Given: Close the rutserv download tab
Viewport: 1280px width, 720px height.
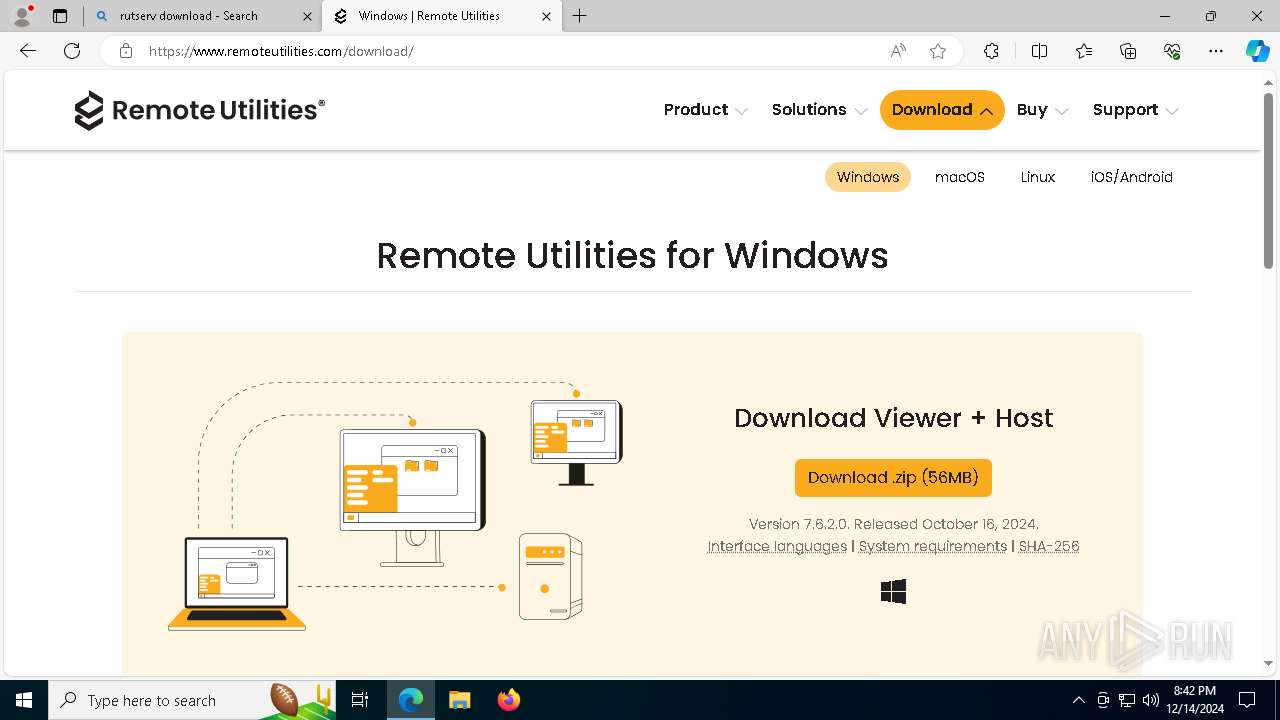Looking at the screenshot, I should coord(307,16).
